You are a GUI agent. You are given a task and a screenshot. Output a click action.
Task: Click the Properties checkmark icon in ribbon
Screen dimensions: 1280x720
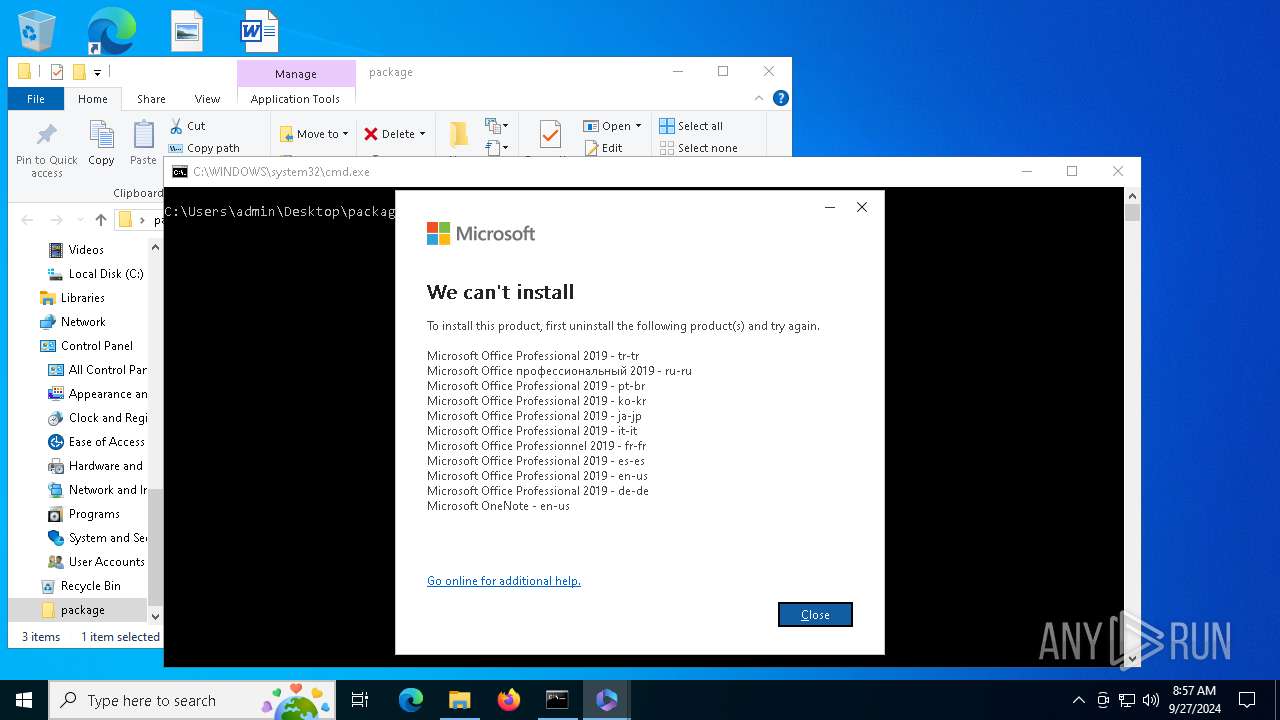click(550, 135)
